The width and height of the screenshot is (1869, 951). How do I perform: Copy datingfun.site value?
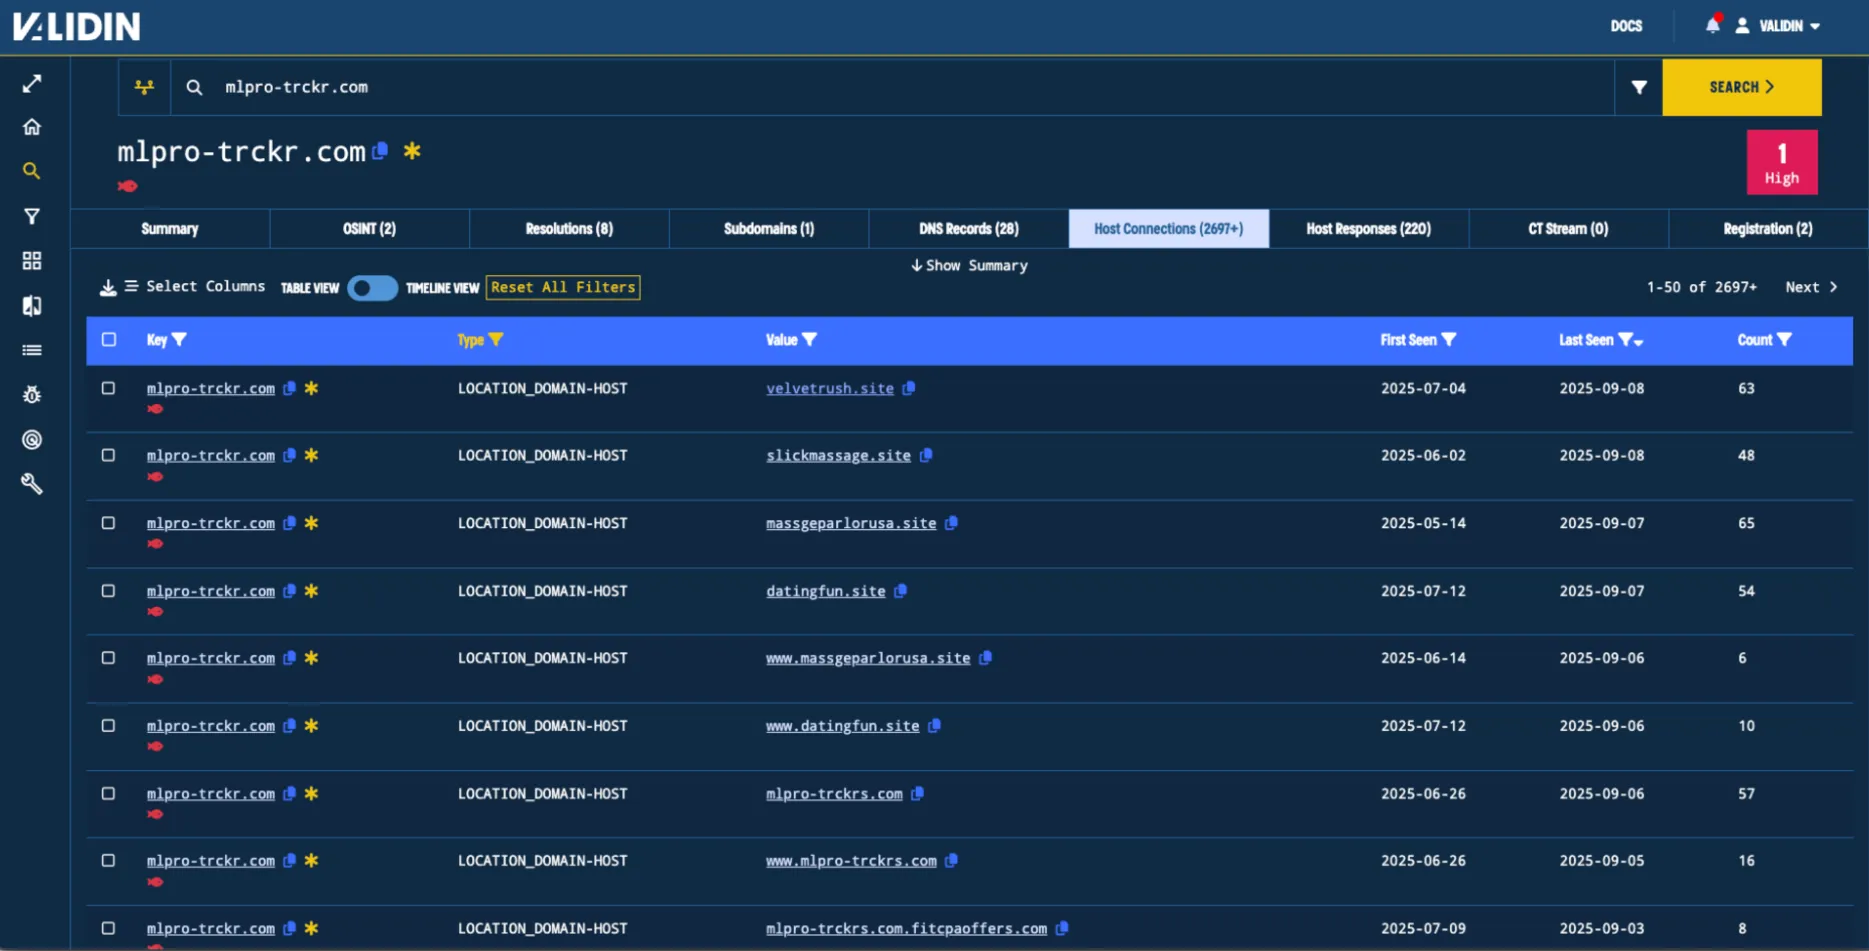click(x=901, y=591)
